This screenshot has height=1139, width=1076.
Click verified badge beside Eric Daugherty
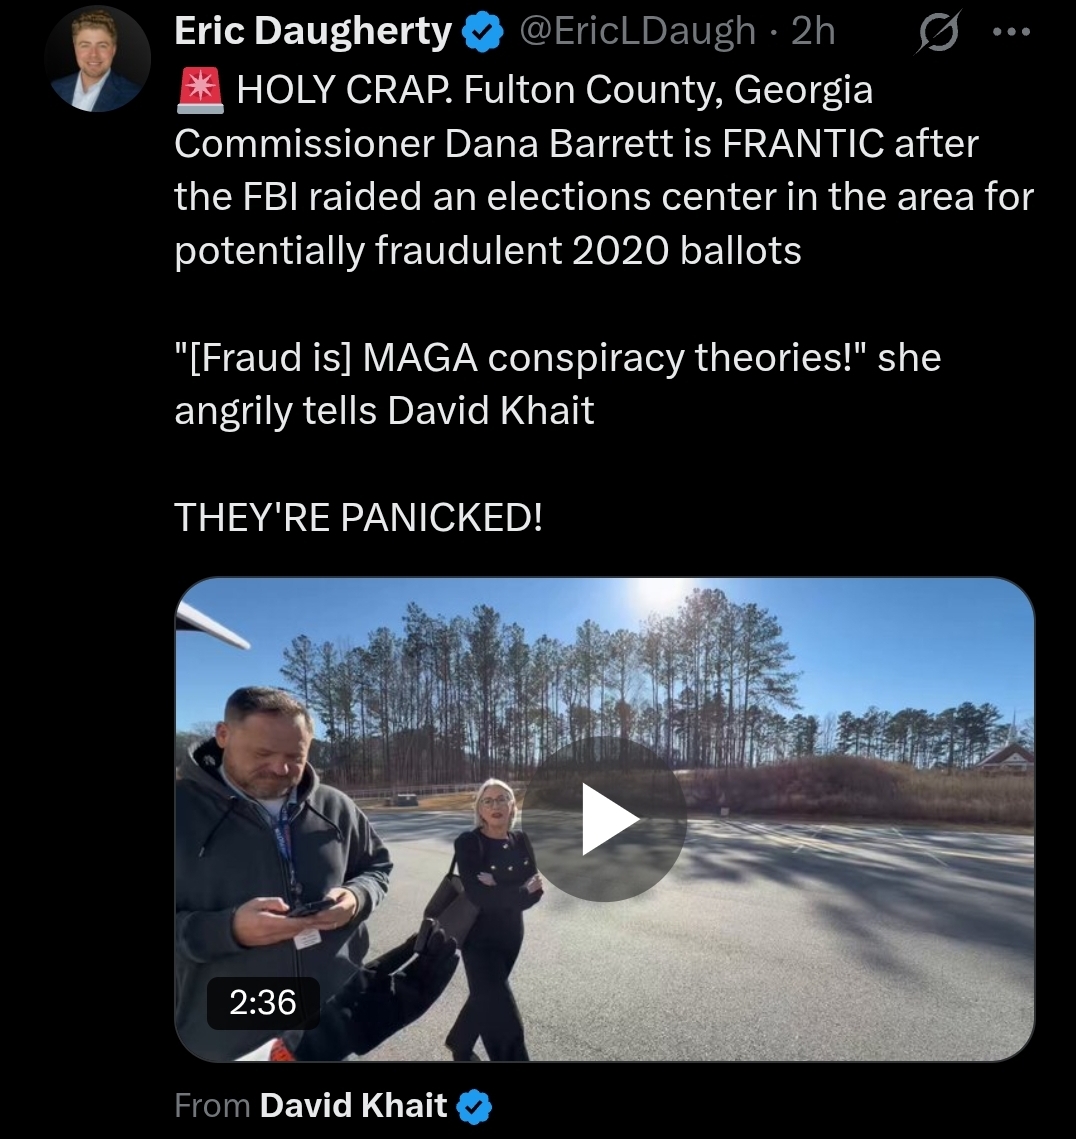point(483,33)
